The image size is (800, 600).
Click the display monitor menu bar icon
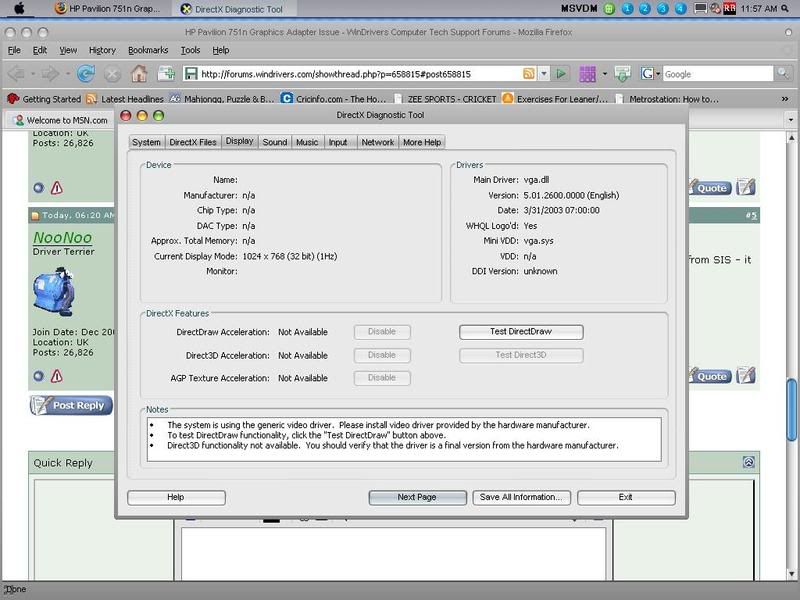pyautogui.click(x=701, y=9)
